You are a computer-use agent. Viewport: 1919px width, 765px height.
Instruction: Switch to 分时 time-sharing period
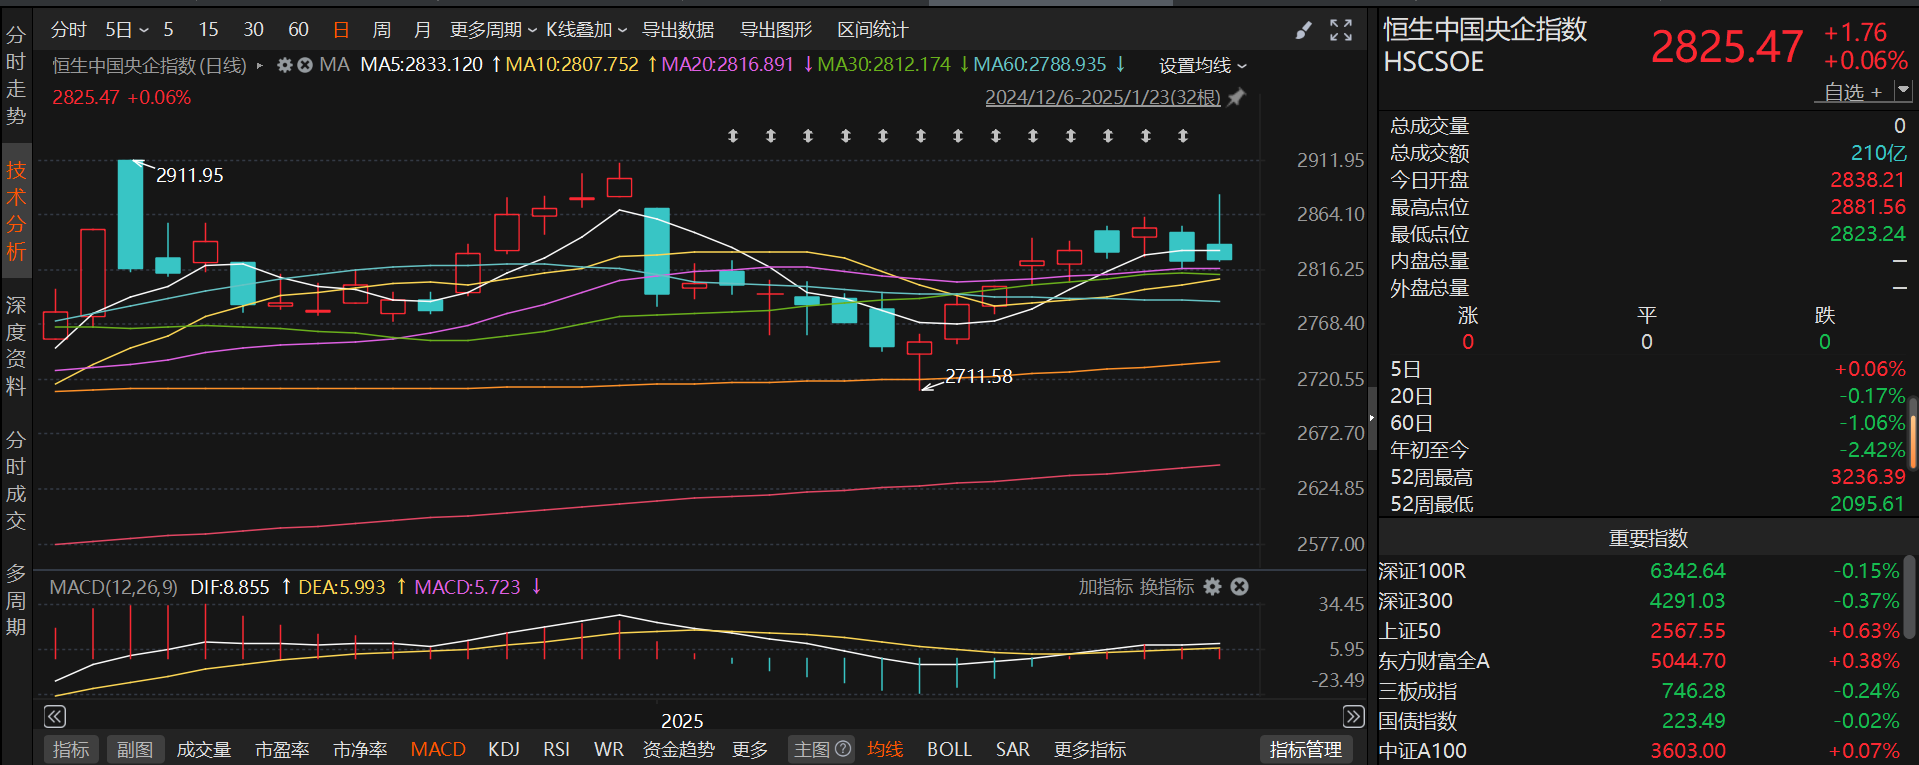click(x=68, y=30)
